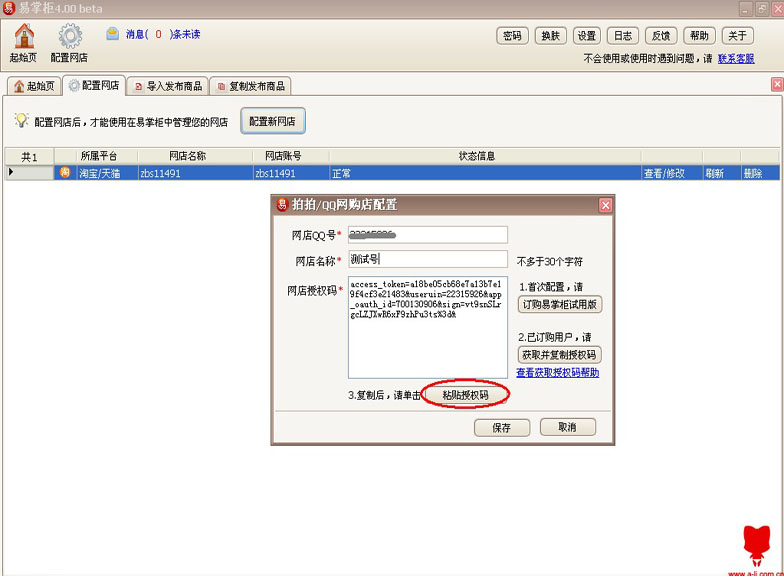This screenshot has height=576, width=784.
Task: Close the 拍拍/QQ网购店配置 dialog
Action: click(x=605, y=205)
